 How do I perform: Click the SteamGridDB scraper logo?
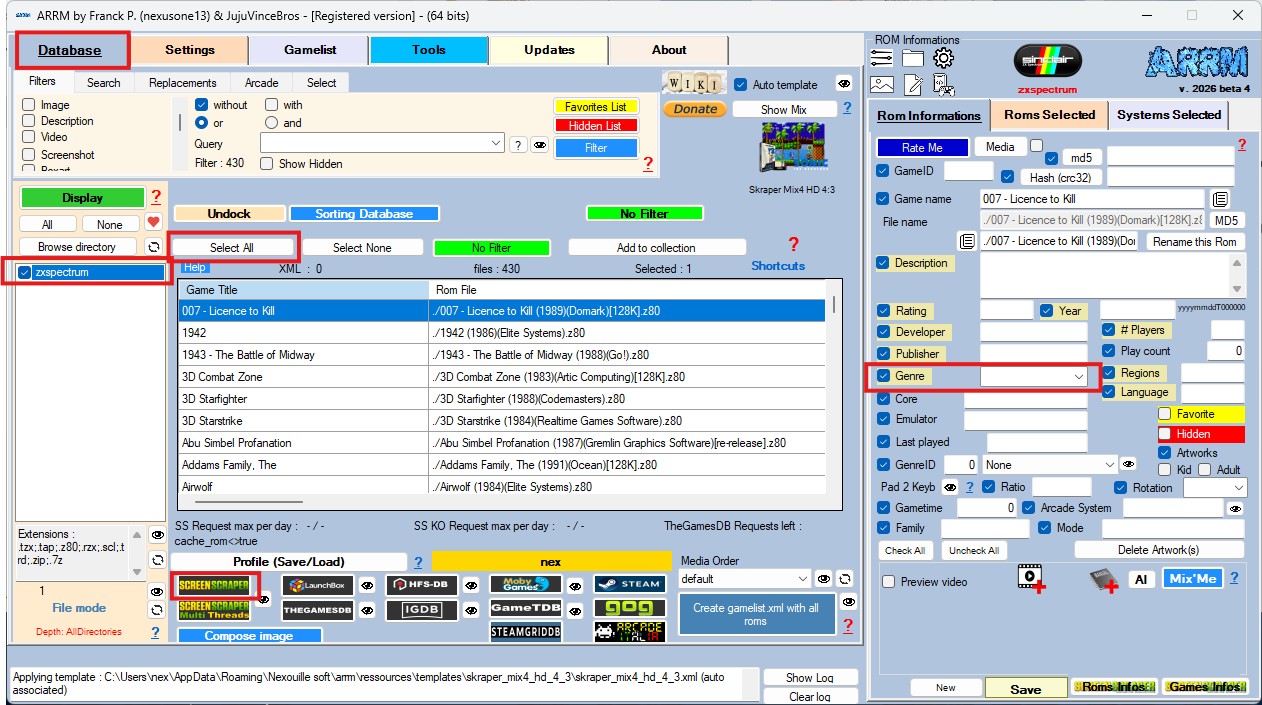tap(525, 632)
